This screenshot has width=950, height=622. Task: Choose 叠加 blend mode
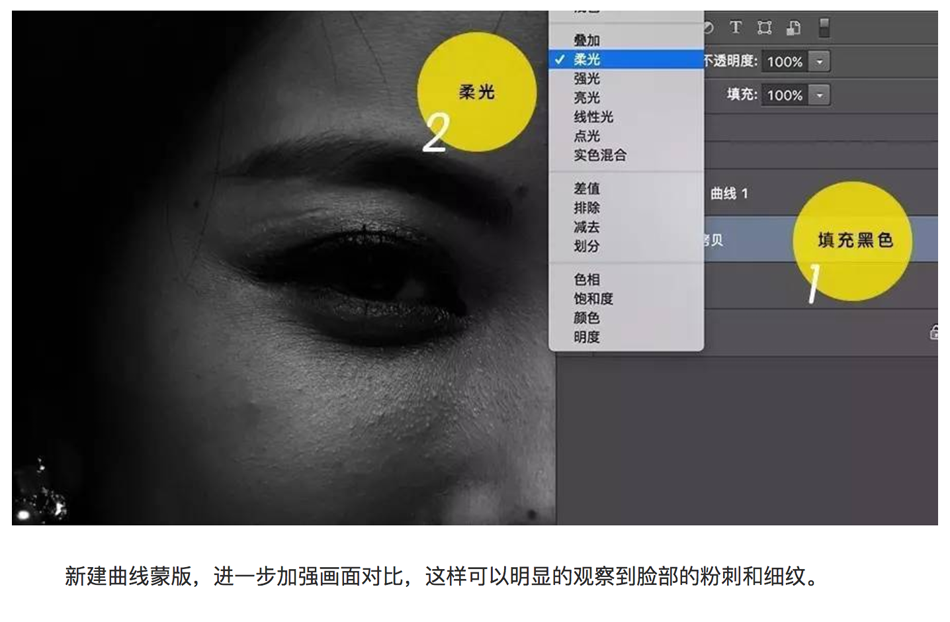(626, 40)
